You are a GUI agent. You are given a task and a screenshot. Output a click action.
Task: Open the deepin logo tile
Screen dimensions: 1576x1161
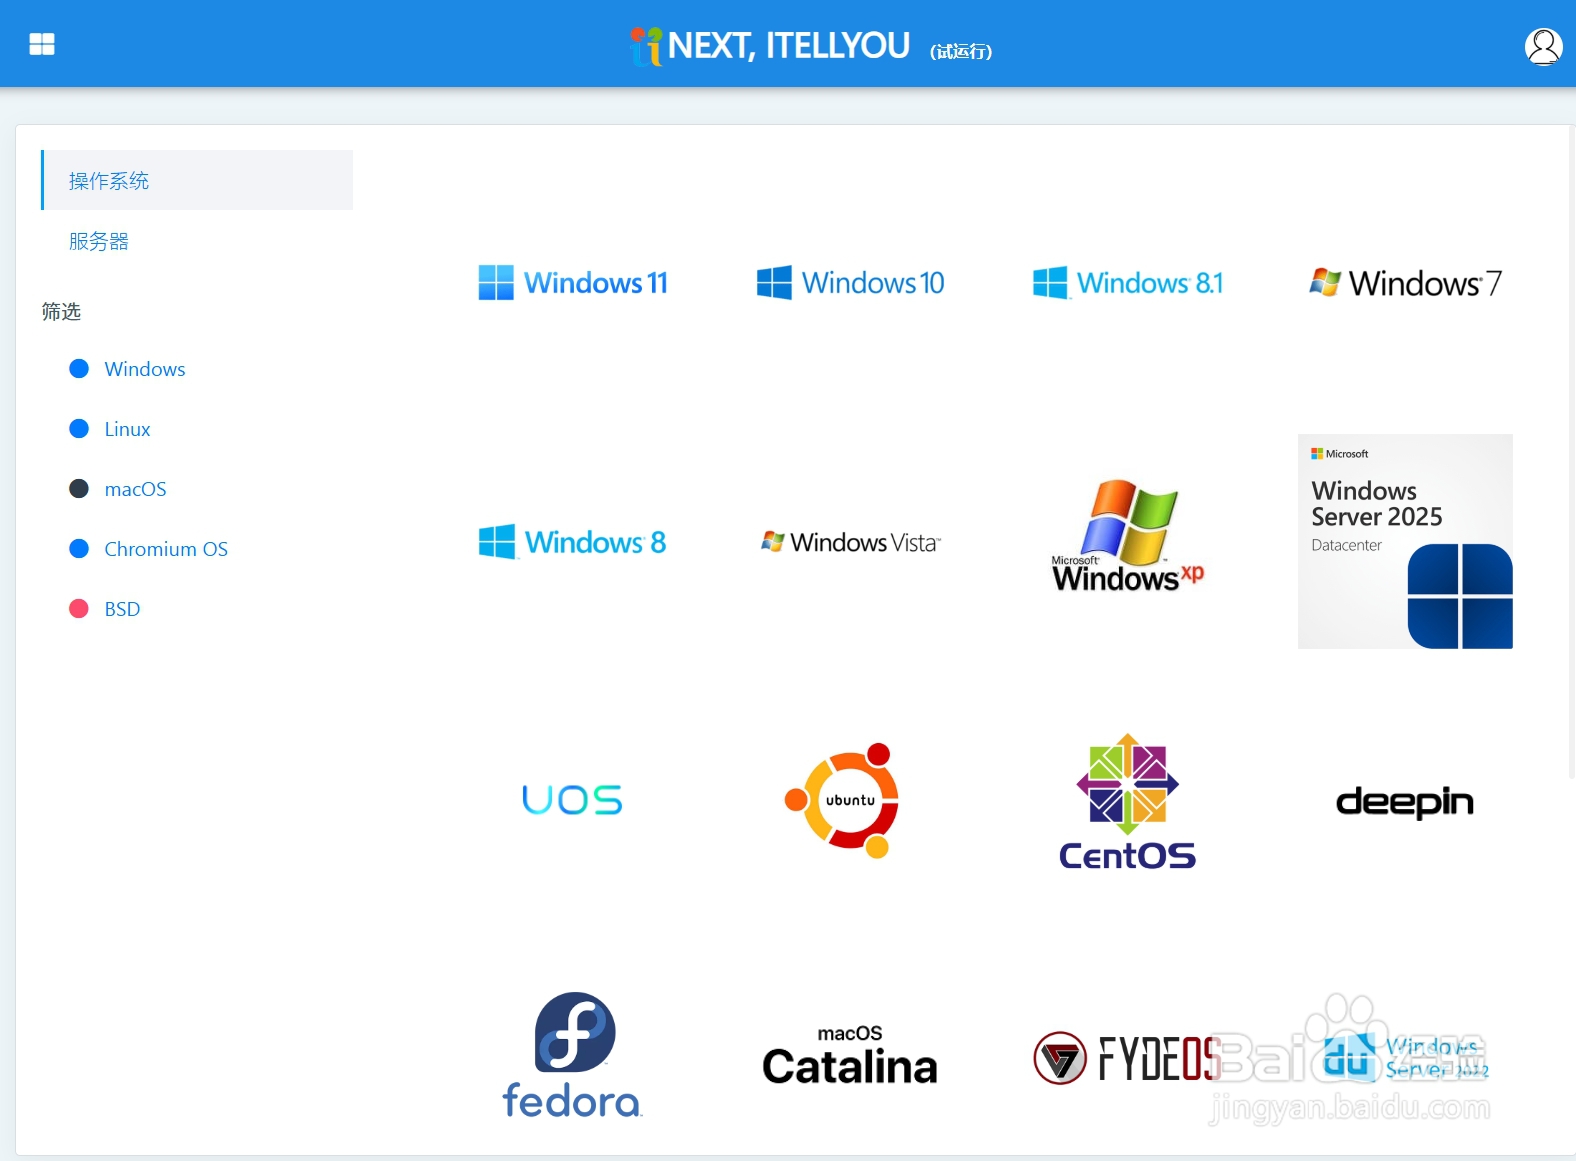click(1405, 802)
